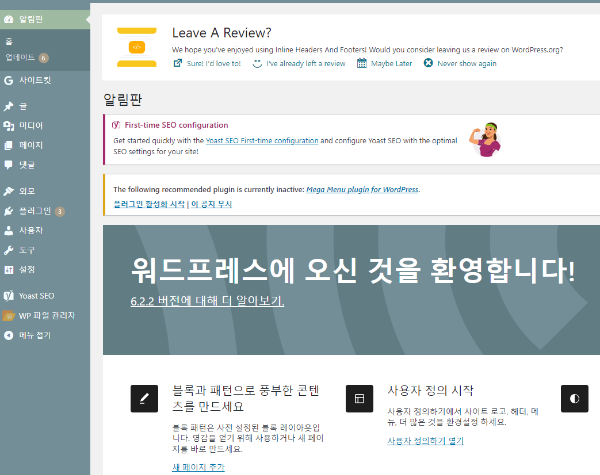Click the collapse menu arrow icon
600x475 pixels.
[8, 335]
